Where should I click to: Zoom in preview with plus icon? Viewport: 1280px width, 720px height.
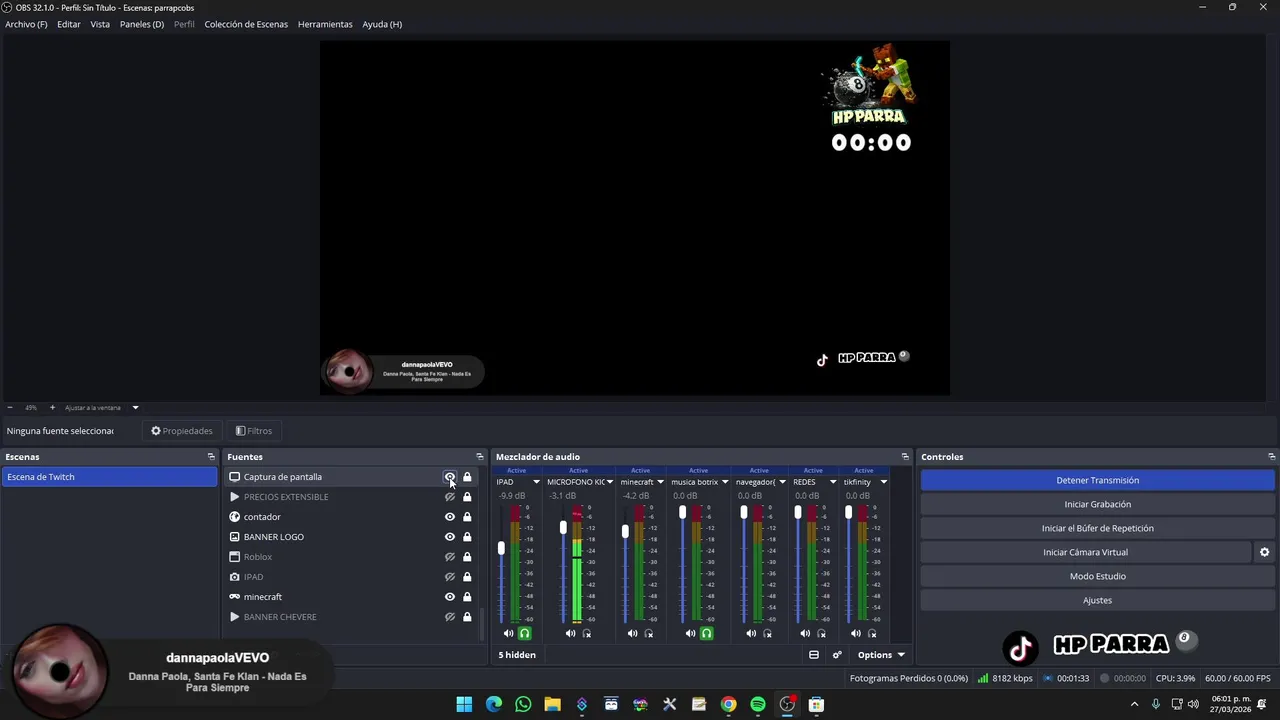click(52, 407)
